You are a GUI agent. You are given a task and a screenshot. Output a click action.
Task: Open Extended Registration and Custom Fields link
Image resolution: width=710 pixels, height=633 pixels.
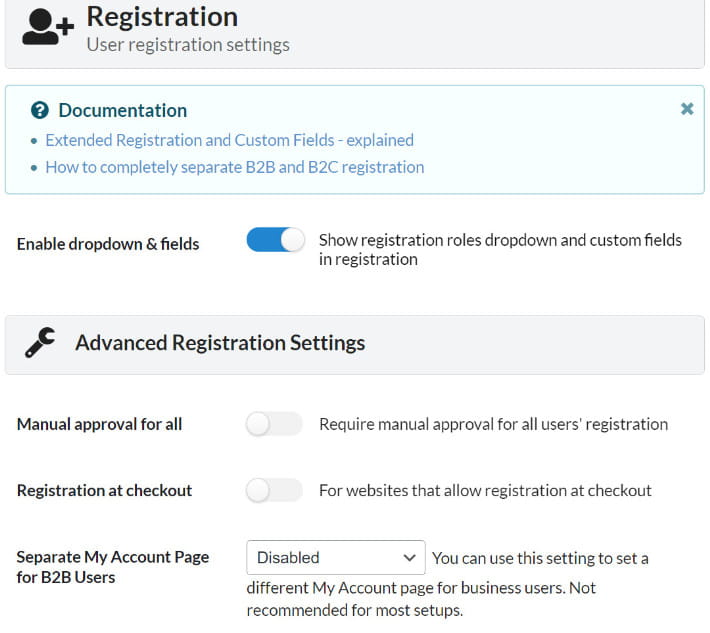click(x=230, y=140)
